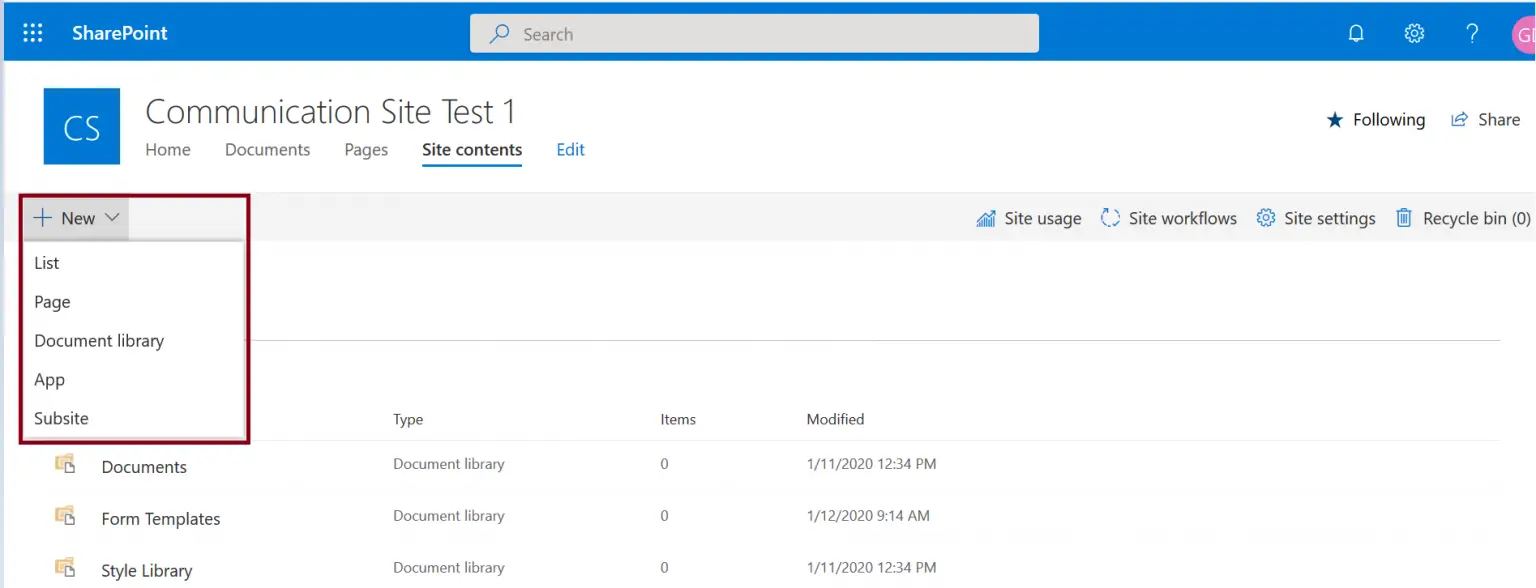The height and width of the screenshot is (588, 1536).
Task: Click the Edit navigation link
Action: pos(570,149)
